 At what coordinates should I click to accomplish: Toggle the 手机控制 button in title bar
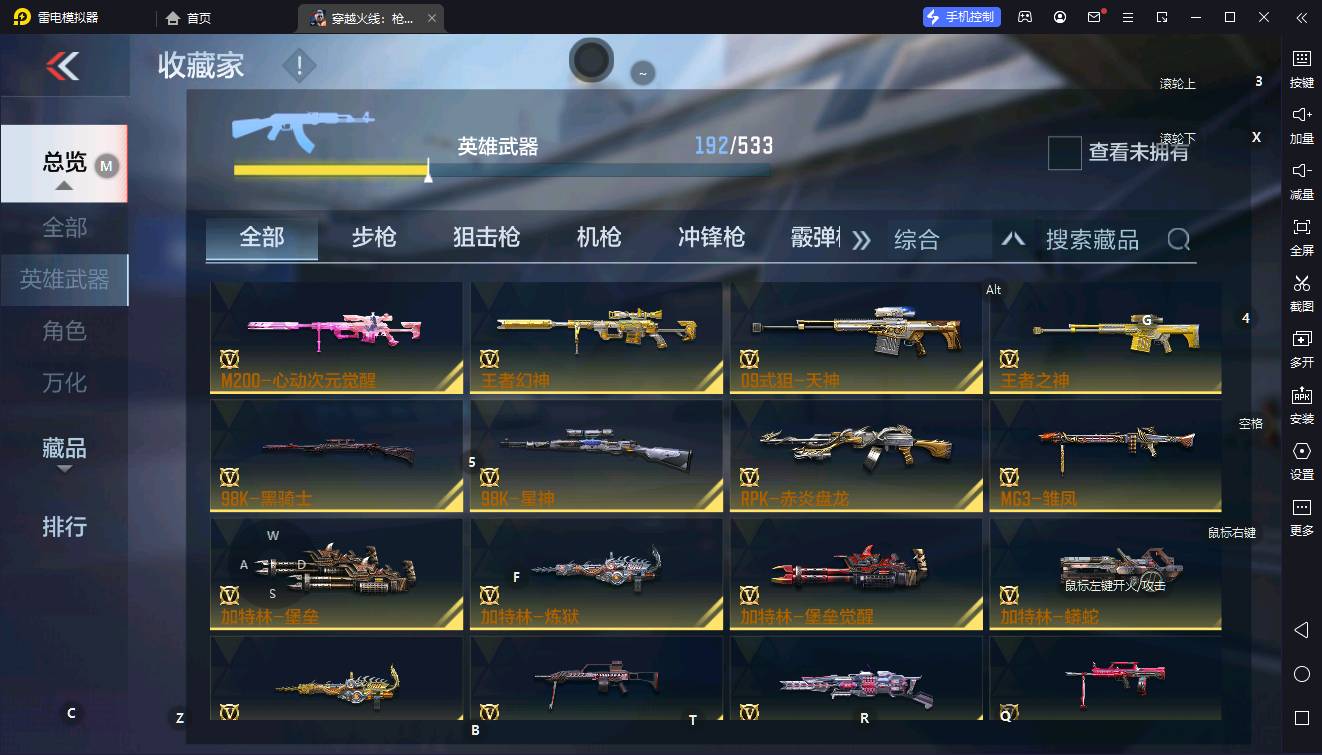[x=961, y=17]
